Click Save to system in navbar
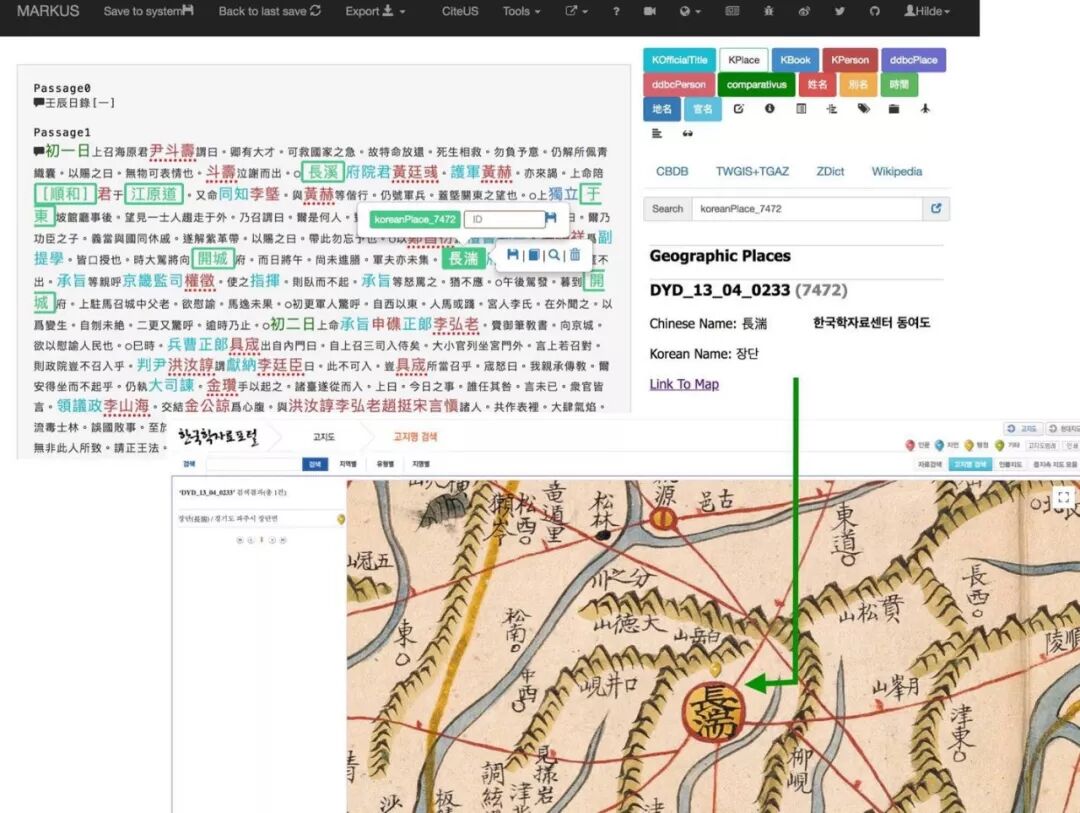Image resolution: width=1080 pixels, height=813 pixels. pos(148,11)
